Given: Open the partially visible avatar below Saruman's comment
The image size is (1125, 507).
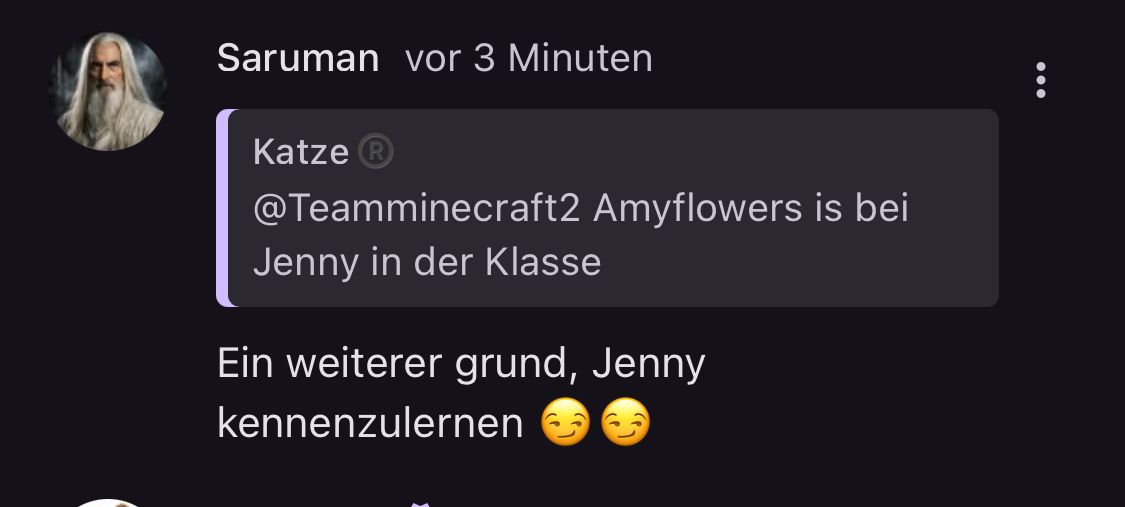Looking at the screenshot, I should point(108,503).
